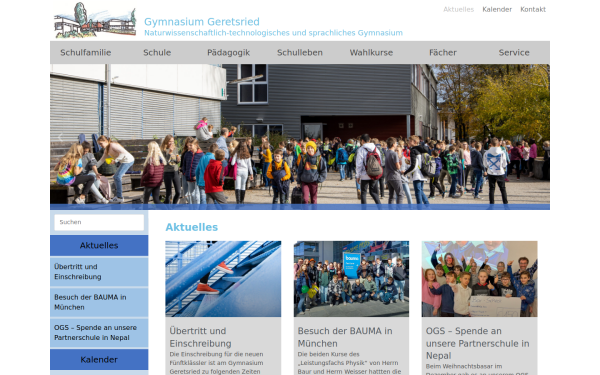
Task: Open sidebar item OGS – Spende an Partnerschule
Action: (99, 333)
